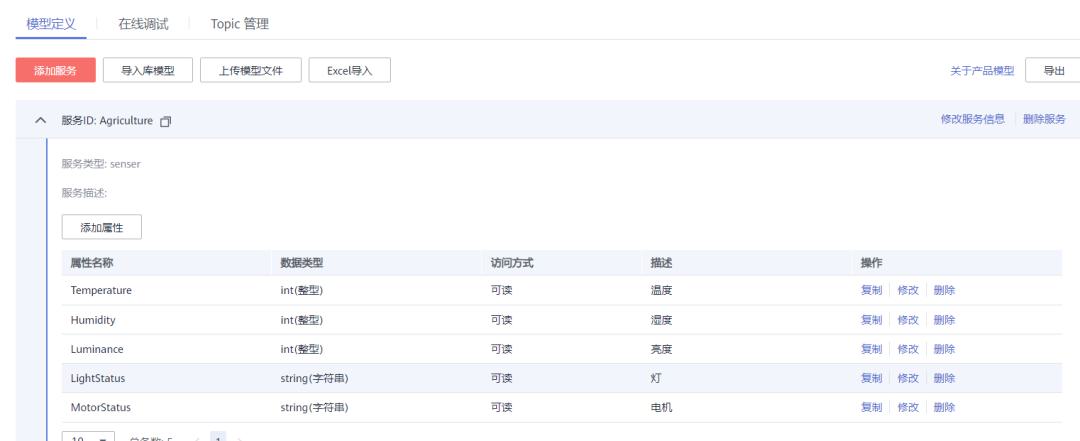
Task: Click the Excel导入 button
Action: tap(350, 70)
